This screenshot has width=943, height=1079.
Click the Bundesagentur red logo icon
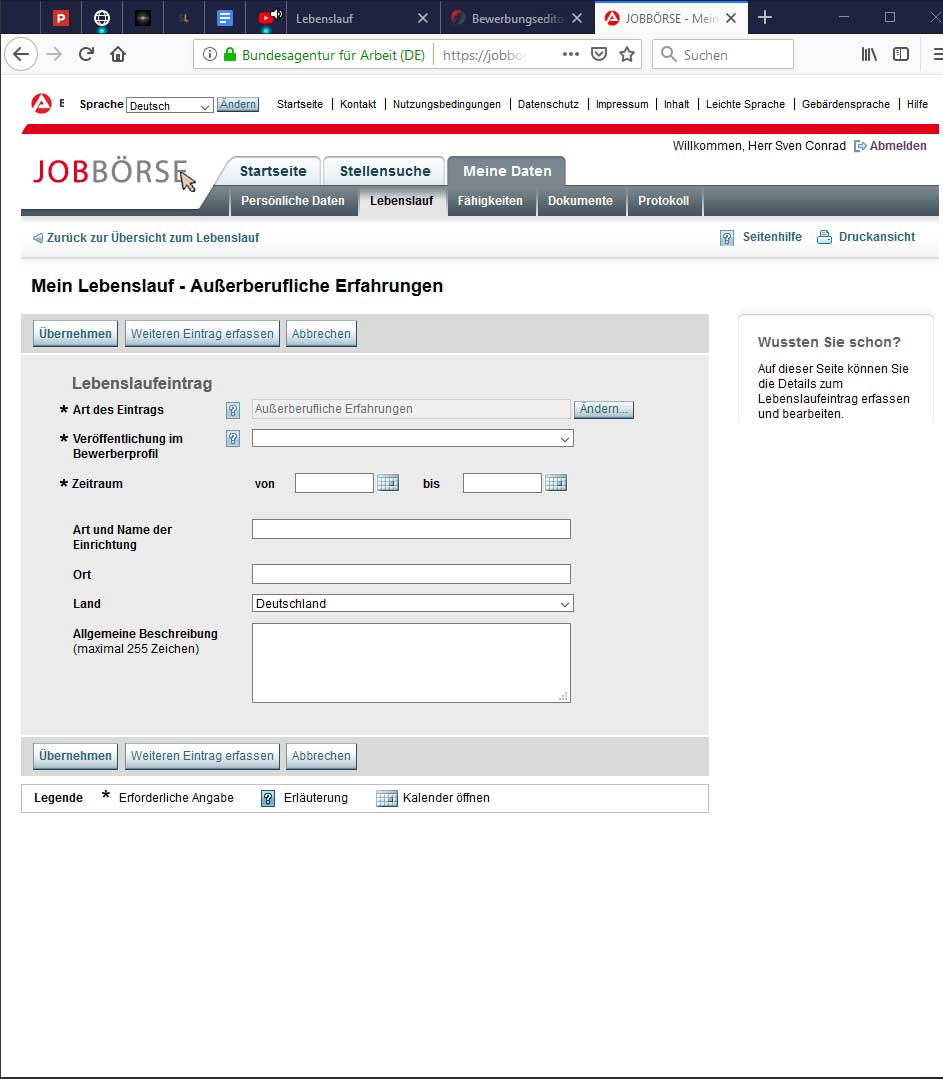41,103
